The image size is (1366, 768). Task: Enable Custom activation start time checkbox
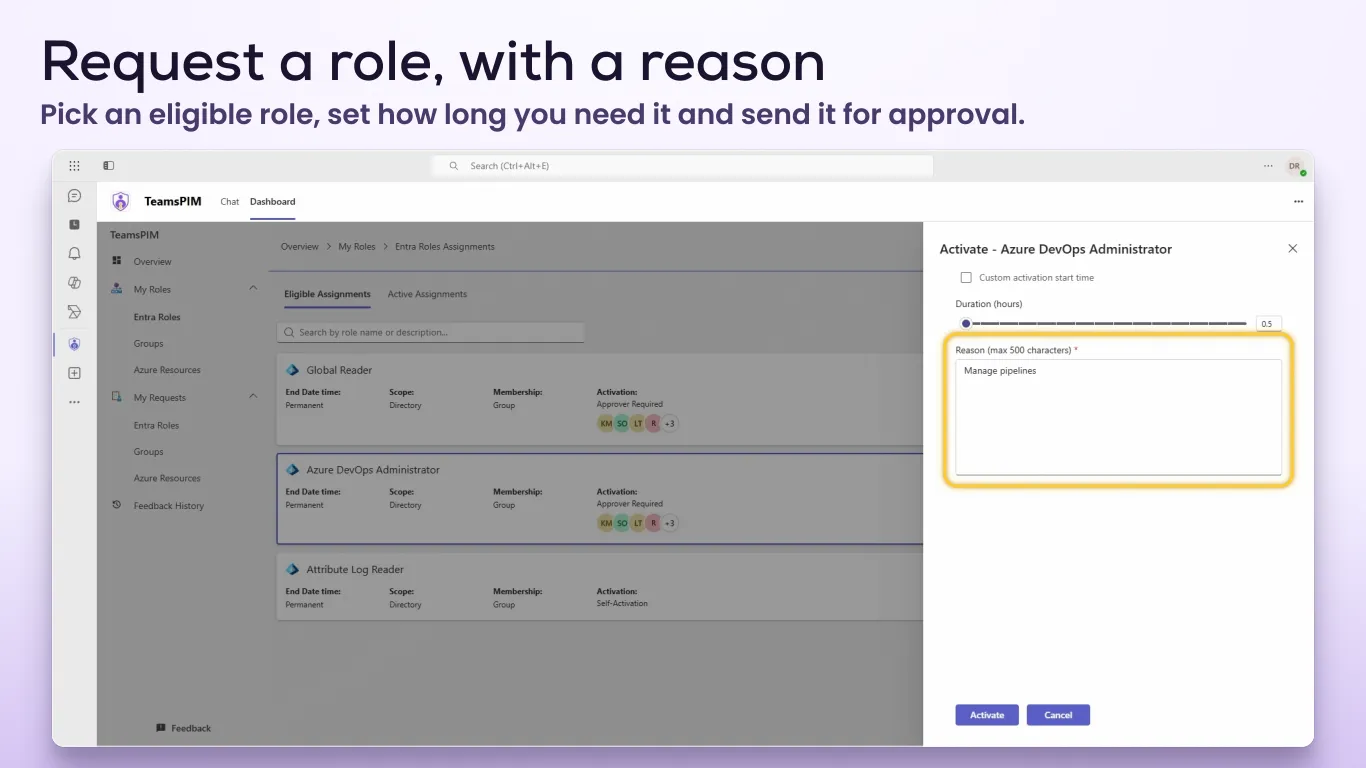point(966,278)
